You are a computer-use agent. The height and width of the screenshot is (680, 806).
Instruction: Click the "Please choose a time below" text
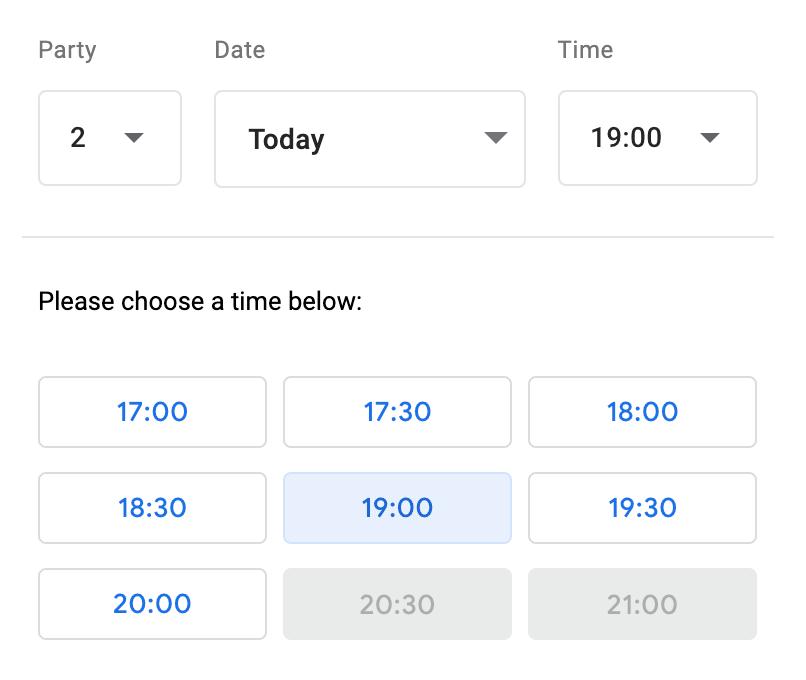(x=199, y=301)
